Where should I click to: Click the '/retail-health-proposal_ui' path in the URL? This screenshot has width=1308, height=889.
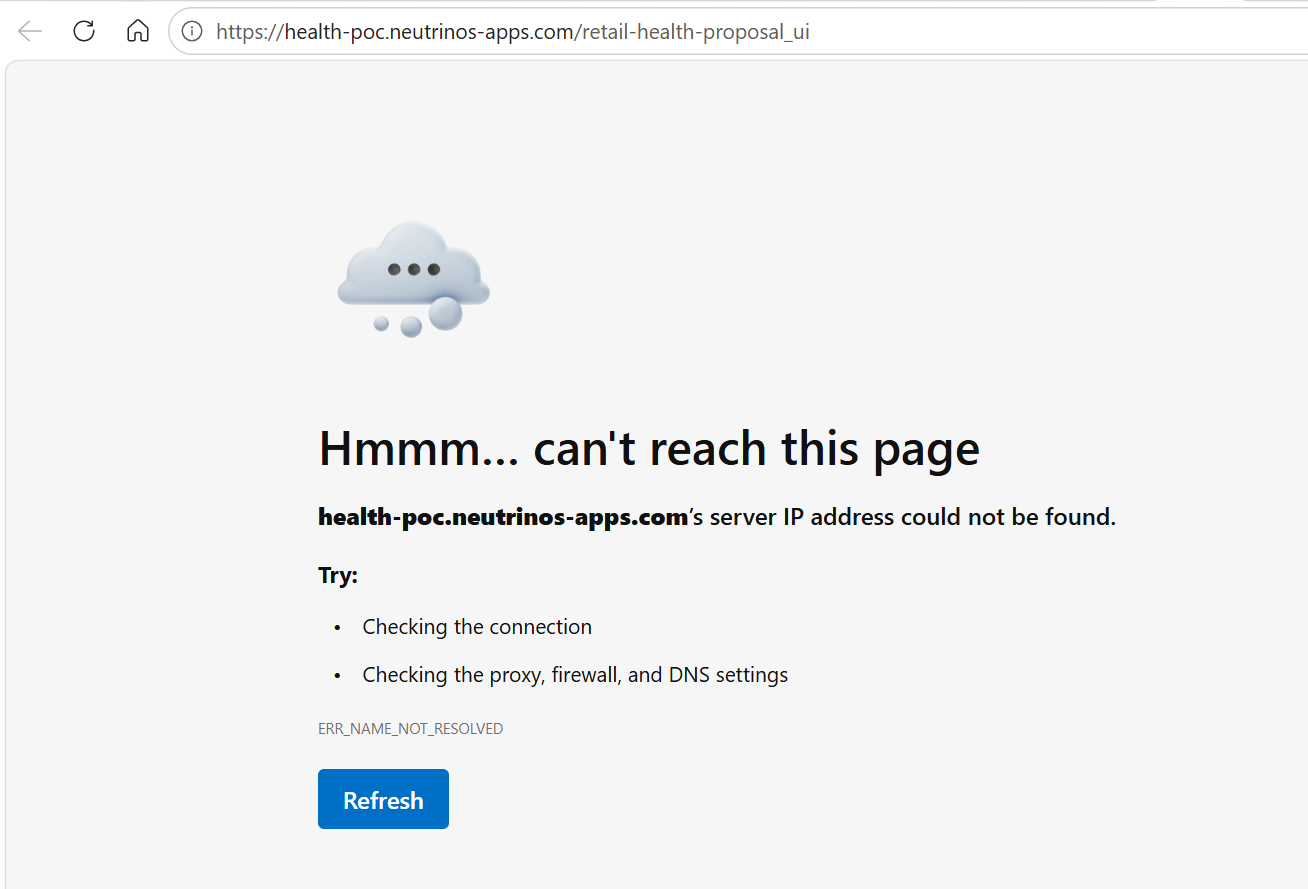(693, 32)
